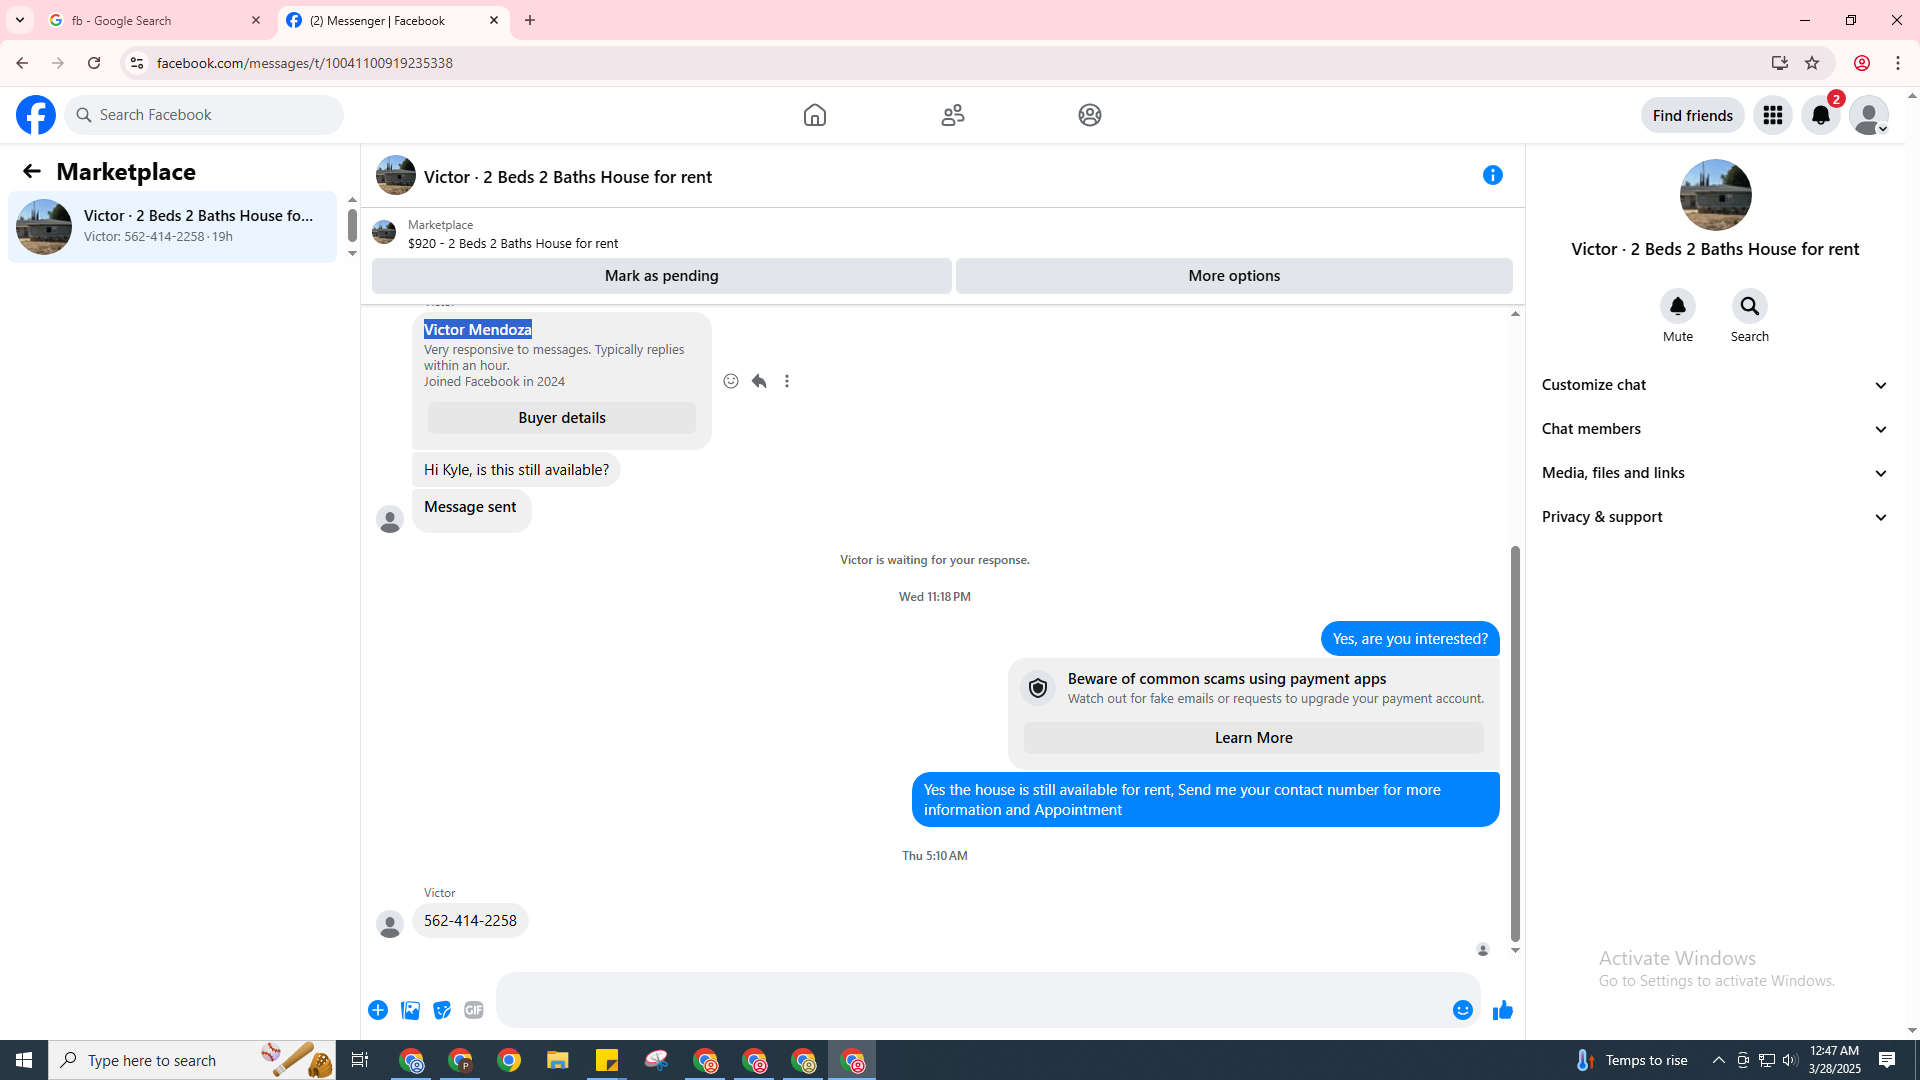Image resolution: width=1920 pixels, height=1080 pixels.
Task: React to Victor Mendoza card with emoji
Action: click(x=731, y=381)
